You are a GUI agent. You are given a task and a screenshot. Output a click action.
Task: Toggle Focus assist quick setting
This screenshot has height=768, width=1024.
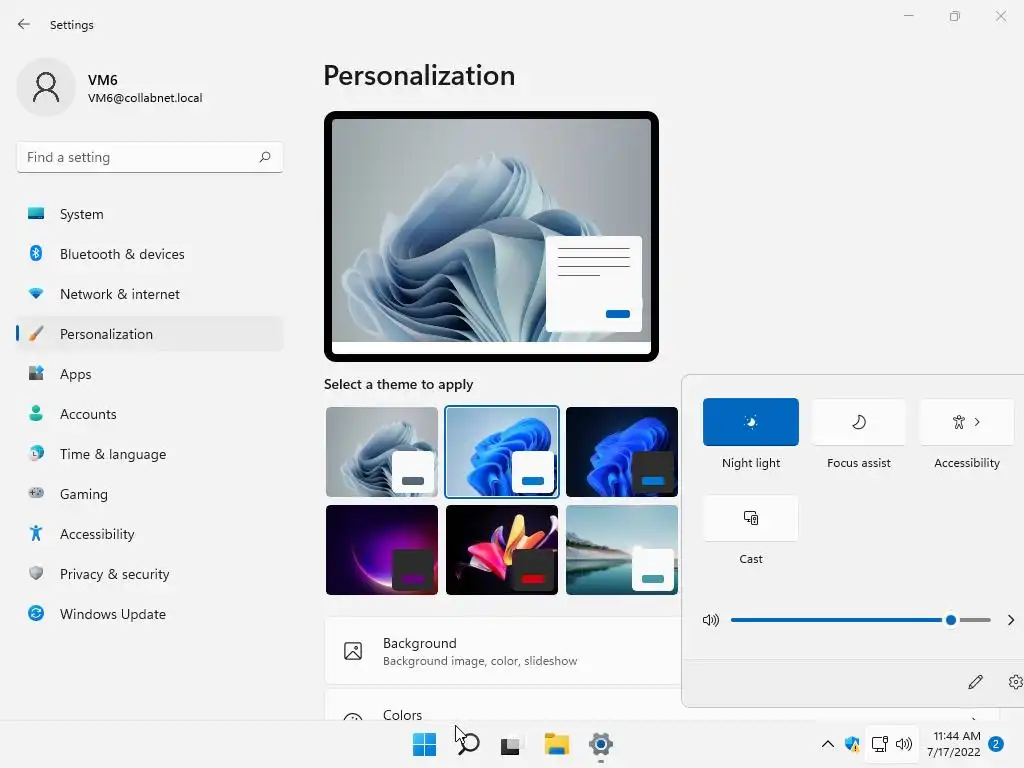(x=859, y=422)
